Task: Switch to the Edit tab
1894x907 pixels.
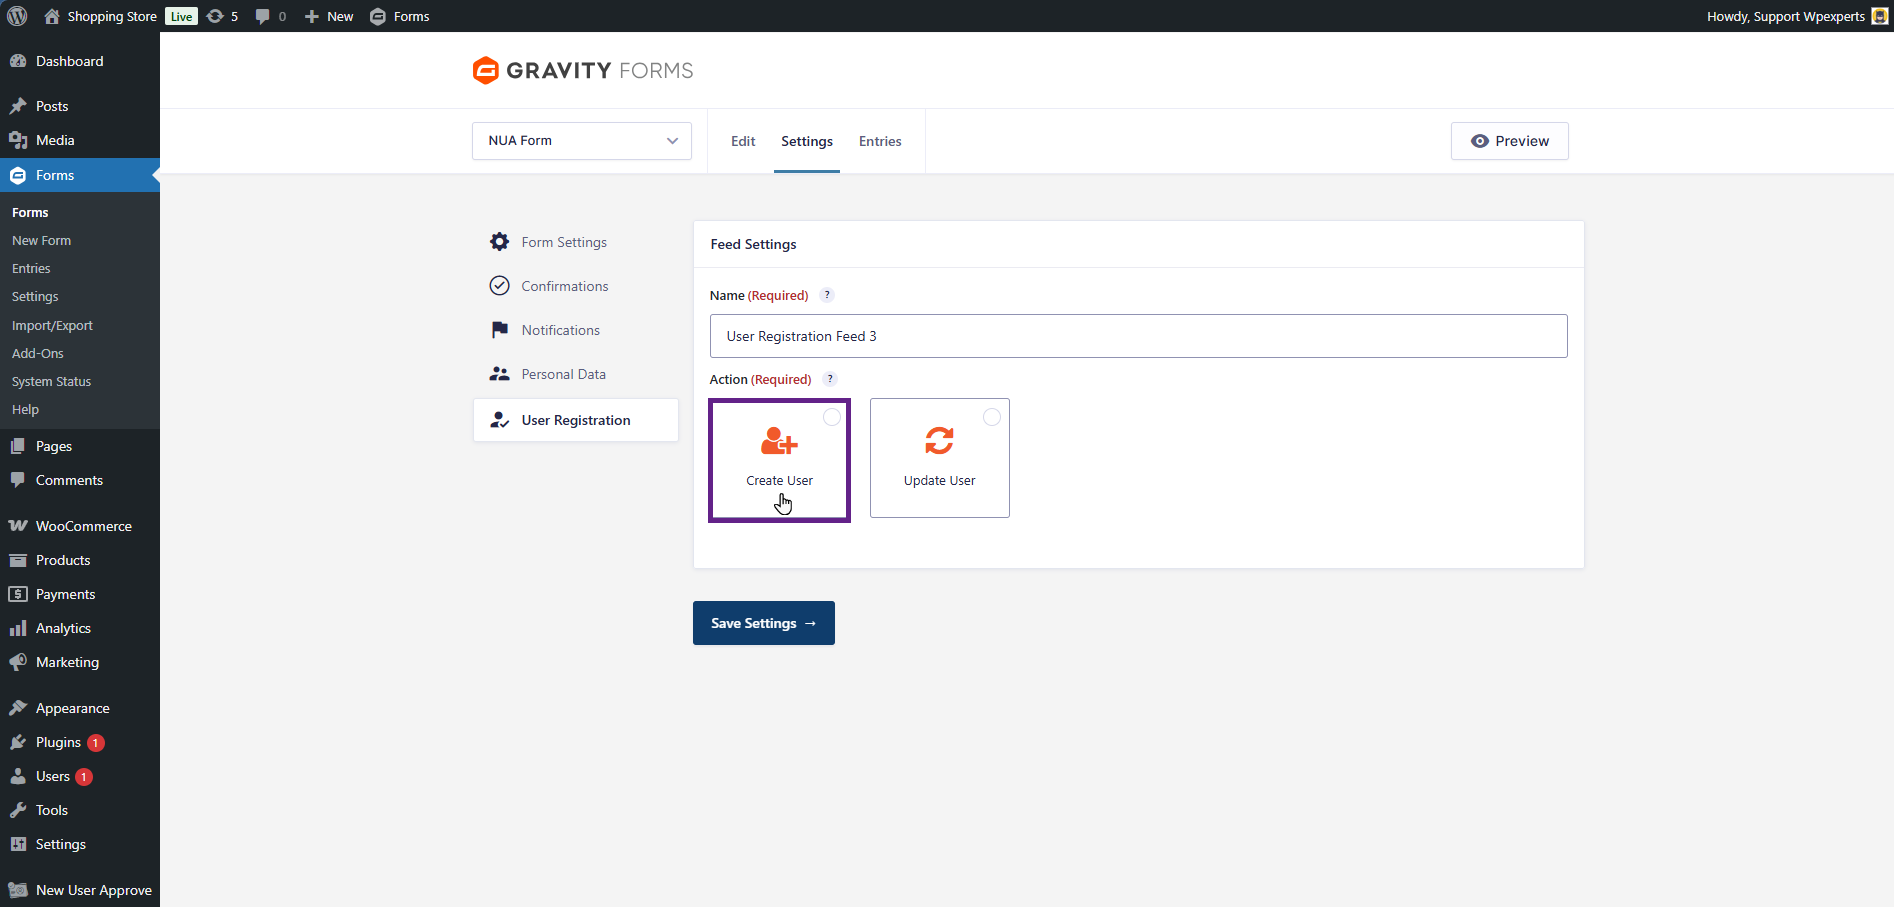Action: coord(743,141)
